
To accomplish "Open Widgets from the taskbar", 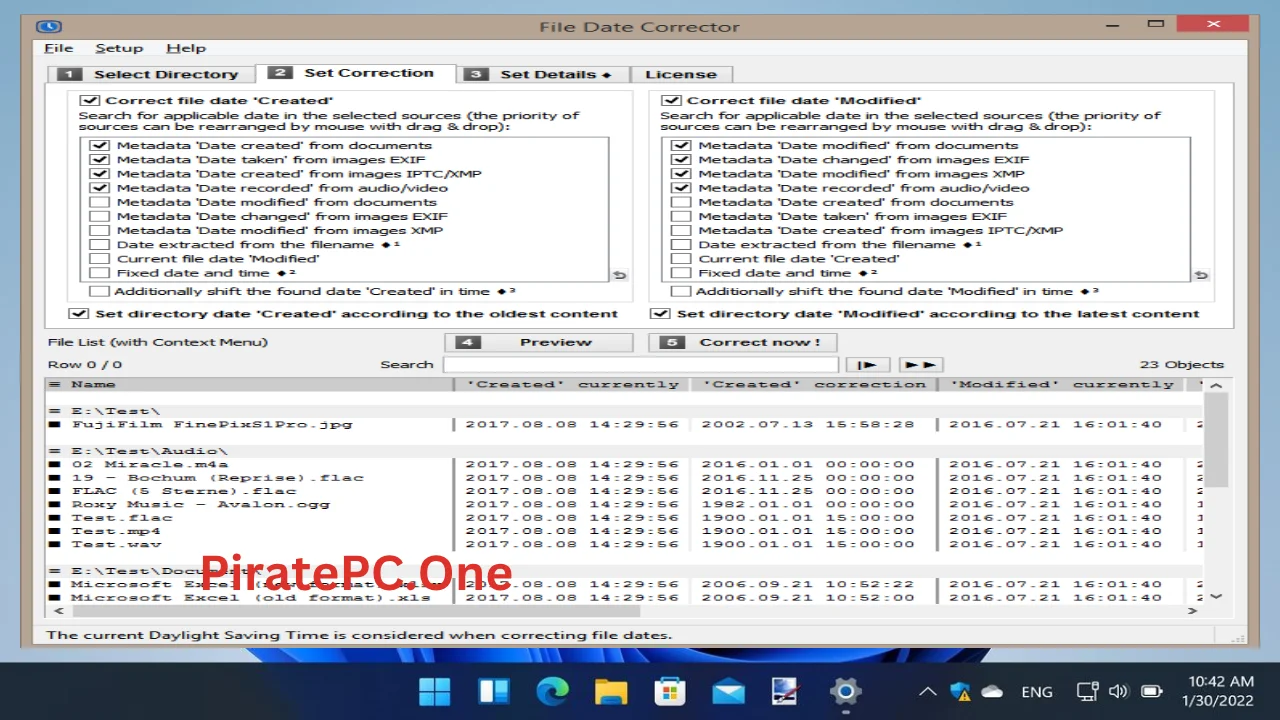I will pos(494,691).
